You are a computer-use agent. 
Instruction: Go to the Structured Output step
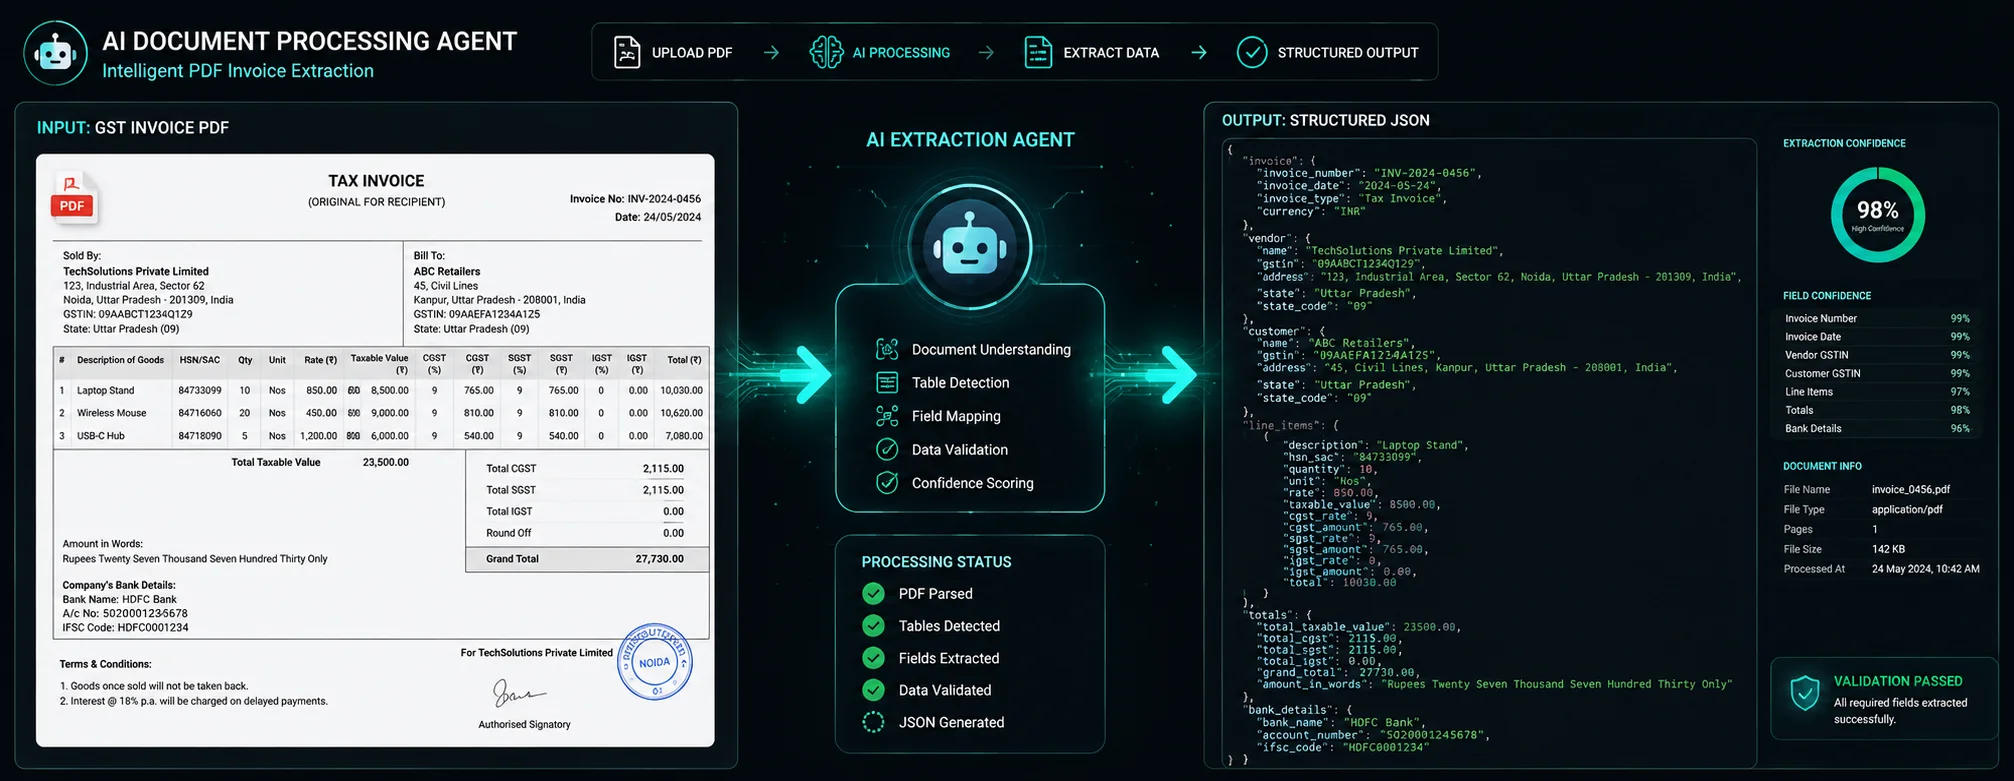1327,52
